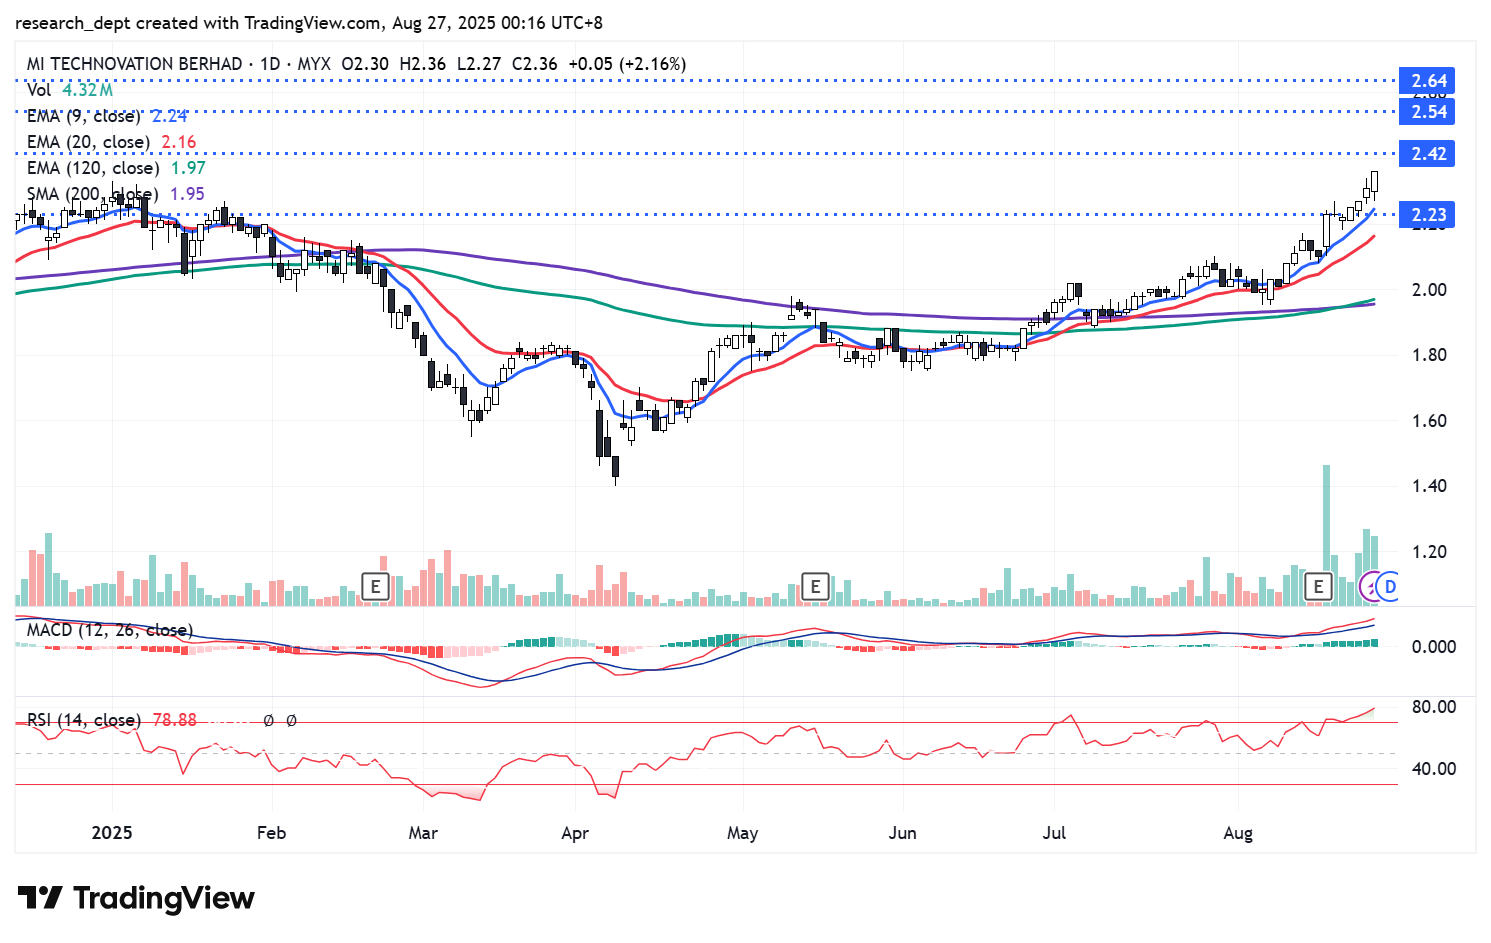Click the 2.00 price axis label
Viewport: 1491px width, 943px height.
[1429, 290]
